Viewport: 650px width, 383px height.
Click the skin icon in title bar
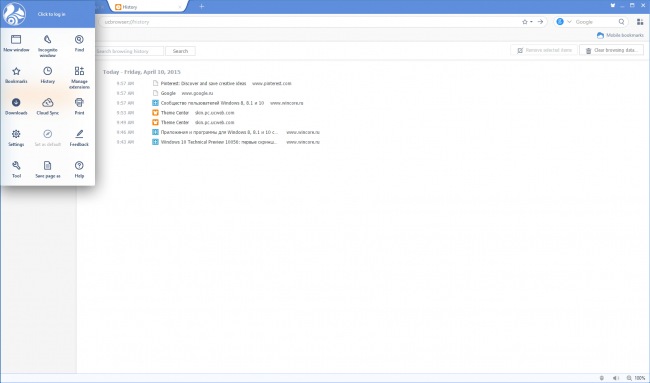[613, 5]
